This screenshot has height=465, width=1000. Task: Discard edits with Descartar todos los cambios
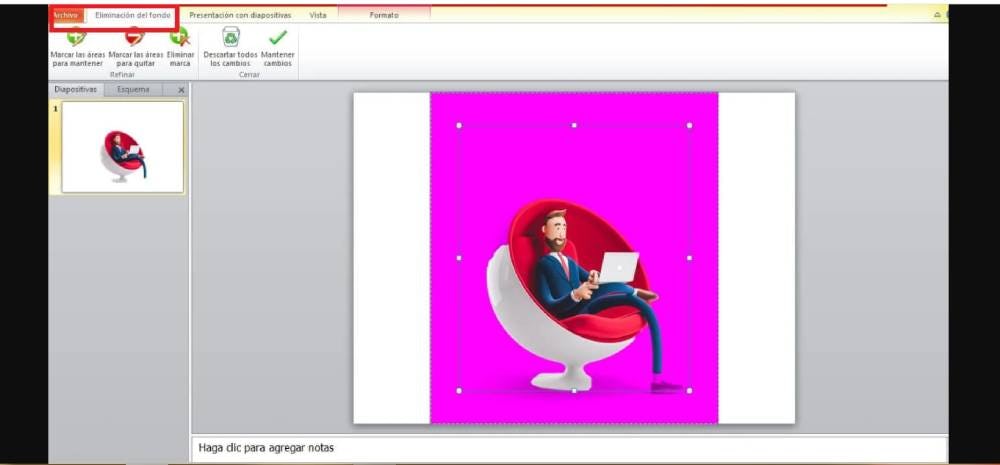(x=231, y=38)
